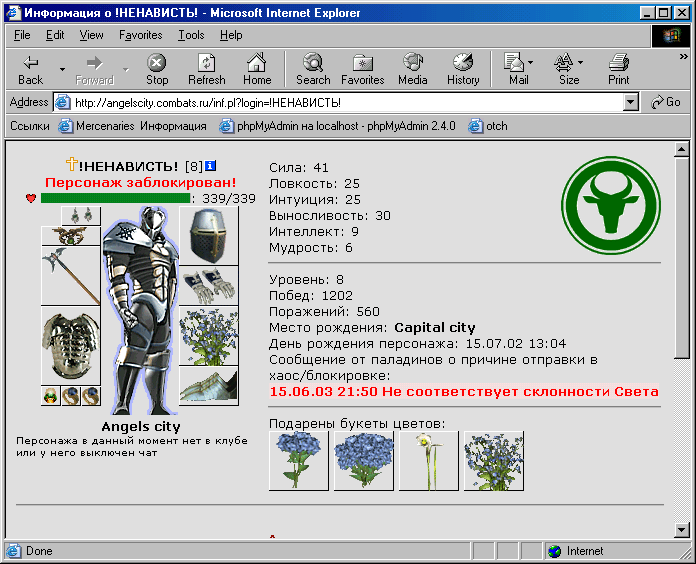This screenshot has width=696, height=564.
Task: Open the otch links bar shortcut
Action: (x=488, y=126)
